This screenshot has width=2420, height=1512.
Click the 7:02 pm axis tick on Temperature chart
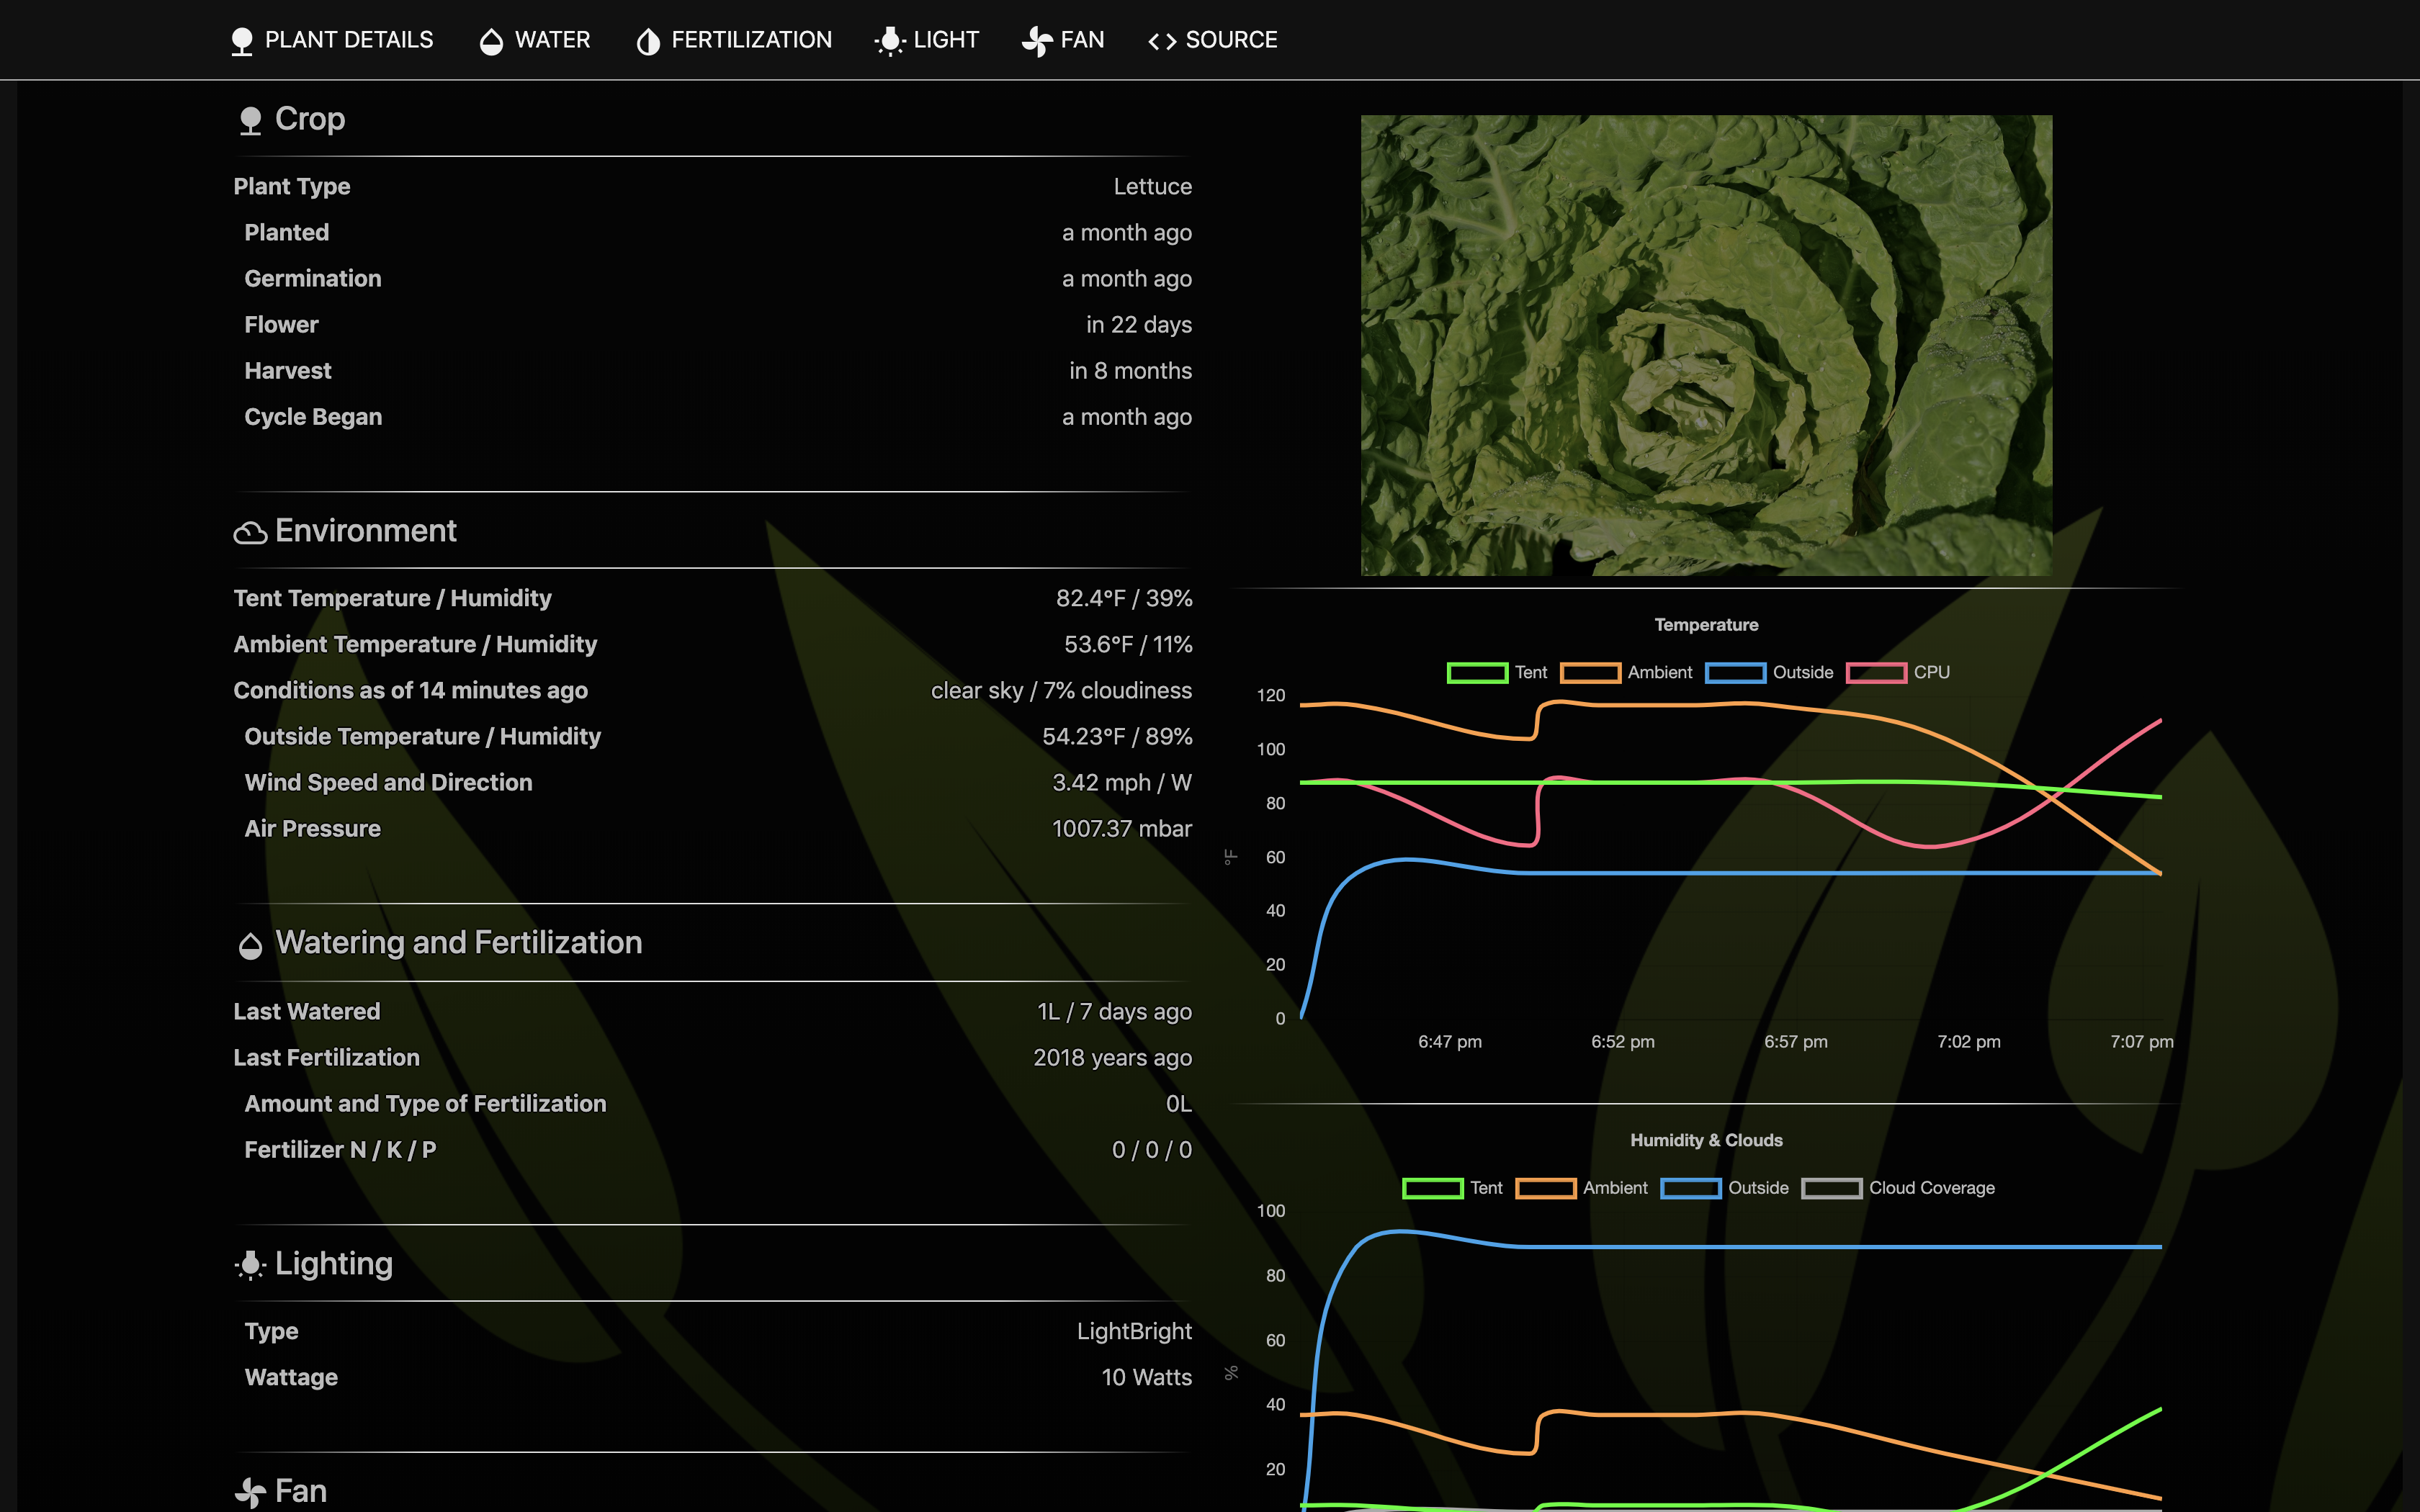1968,1042
